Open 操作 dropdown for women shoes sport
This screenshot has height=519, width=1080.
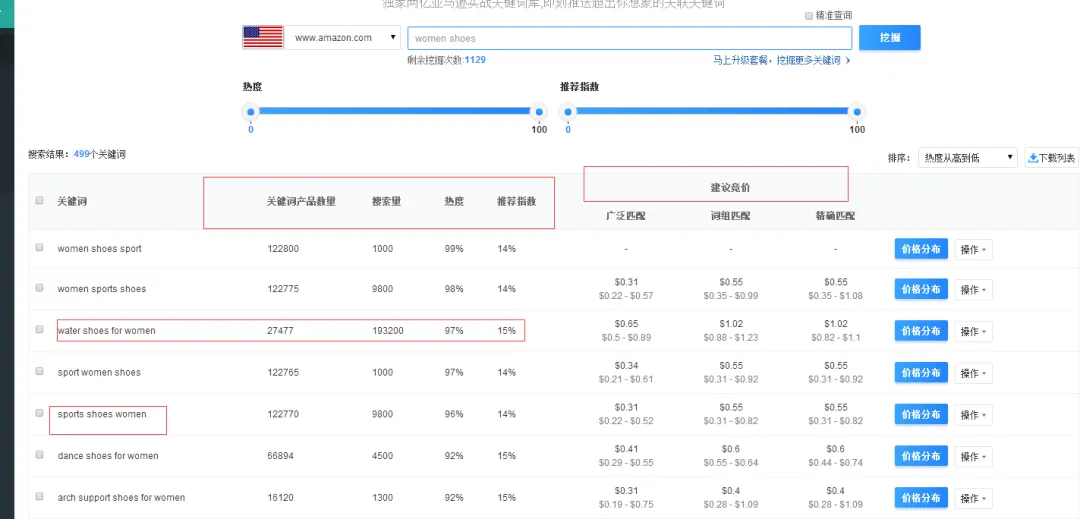(x=973, y=249)
